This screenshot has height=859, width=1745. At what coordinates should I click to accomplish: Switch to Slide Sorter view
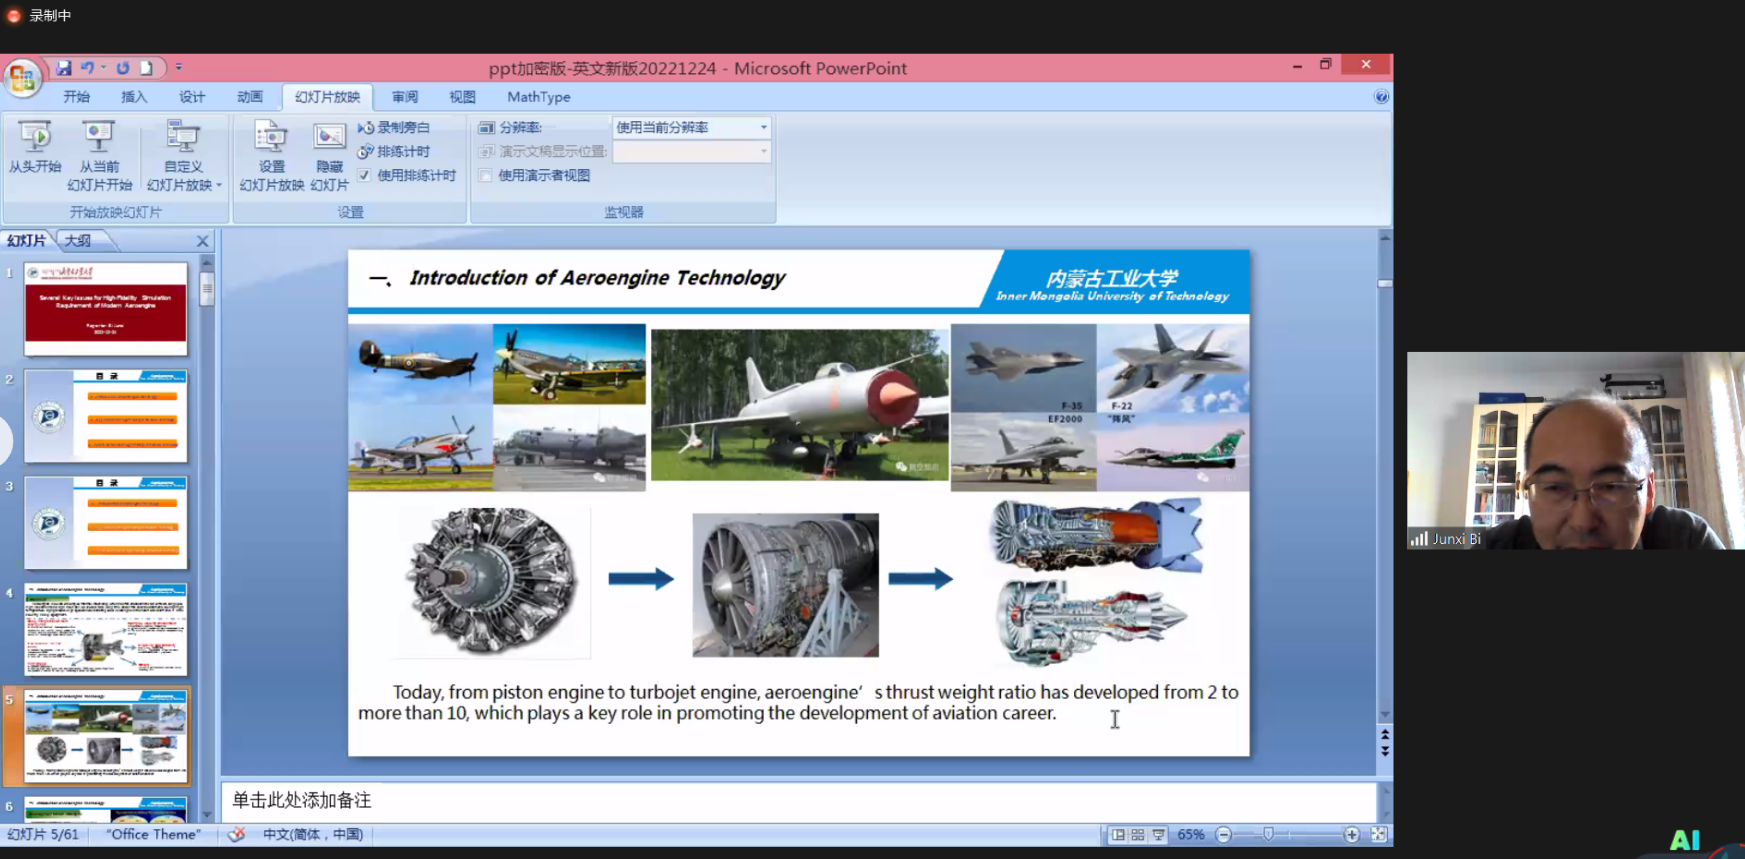pyautogui.click(x=1138, y=834)
